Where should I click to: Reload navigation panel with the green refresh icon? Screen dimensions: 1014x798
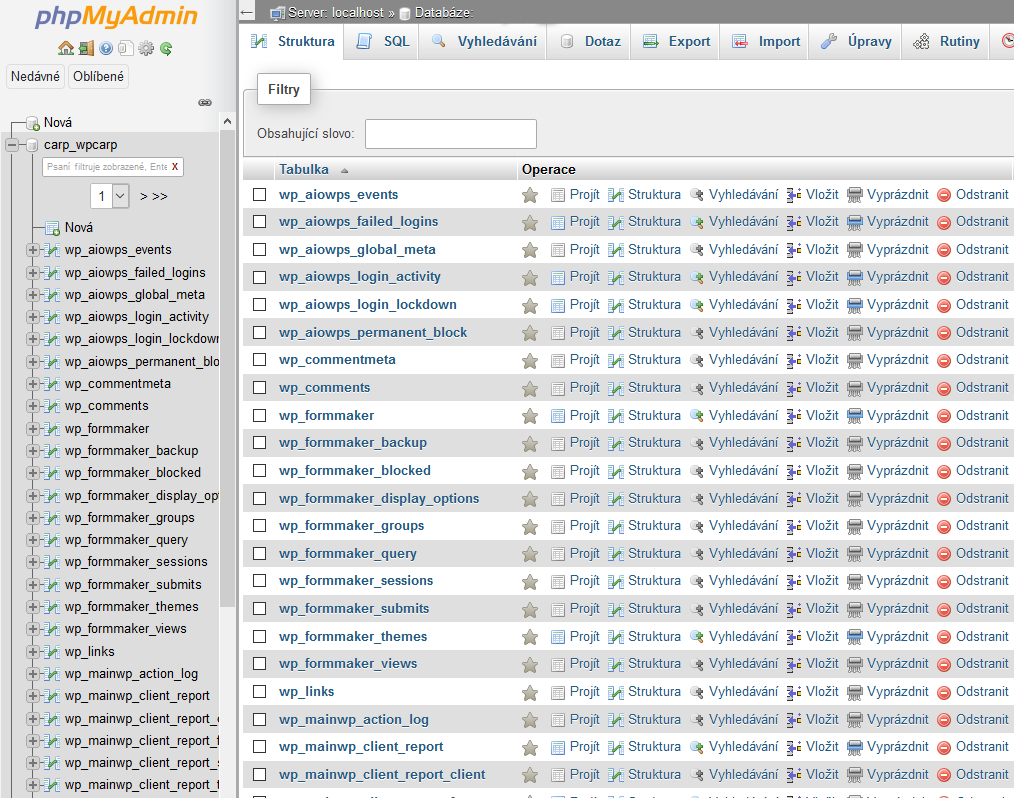coord(166,49)
